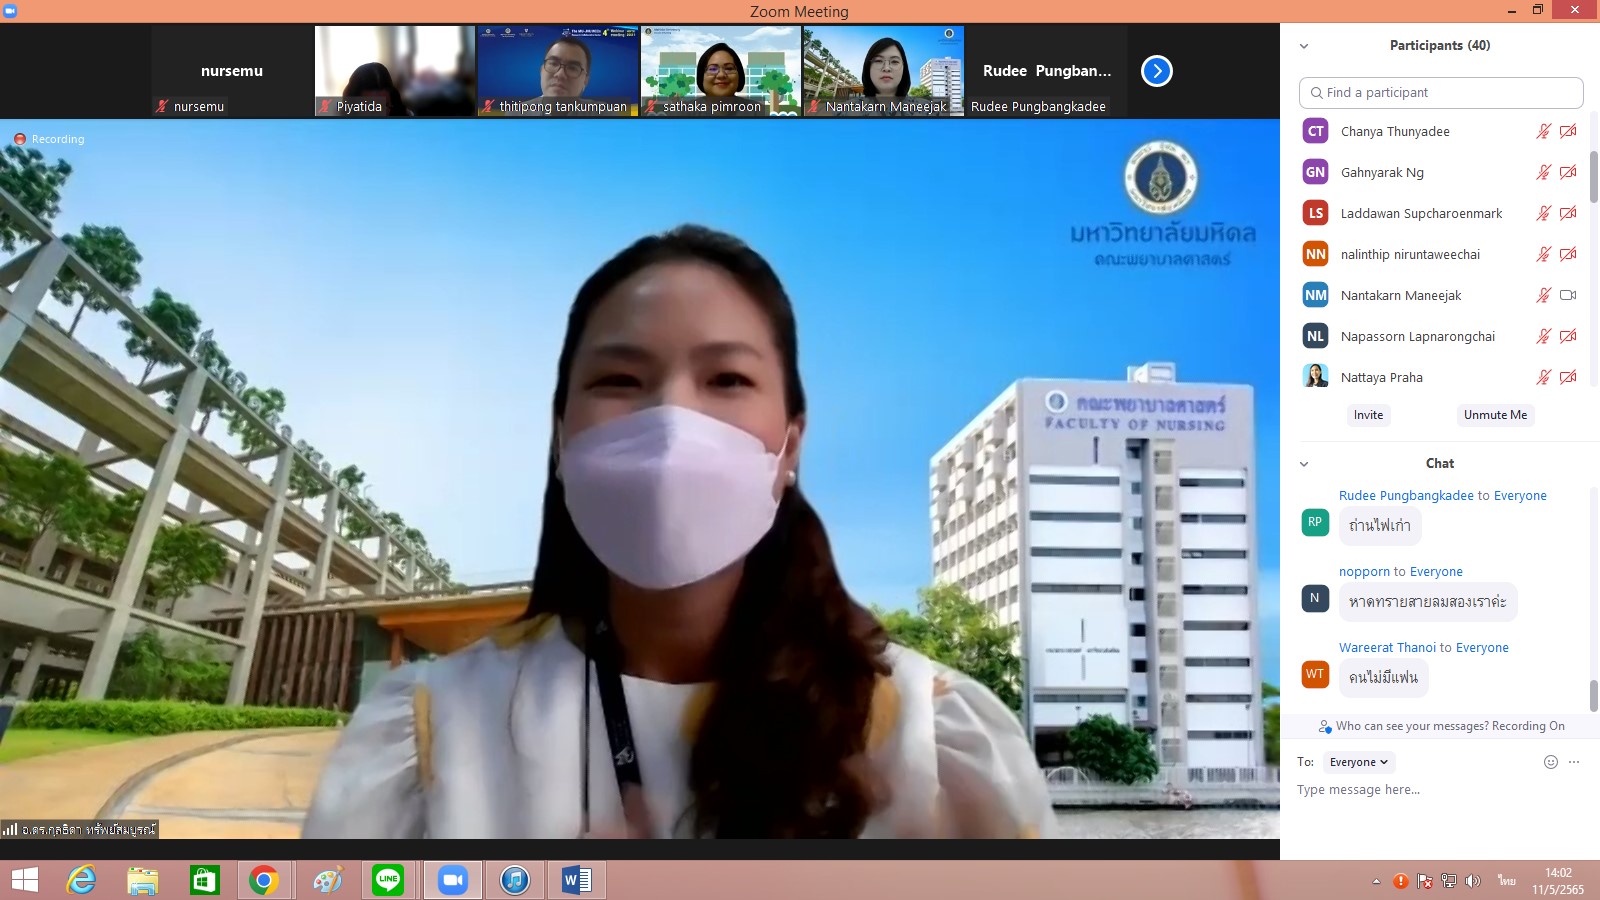The image size is (1600, 900).
Task: Open chat more options ellipsis
Action: [1574, 762]
